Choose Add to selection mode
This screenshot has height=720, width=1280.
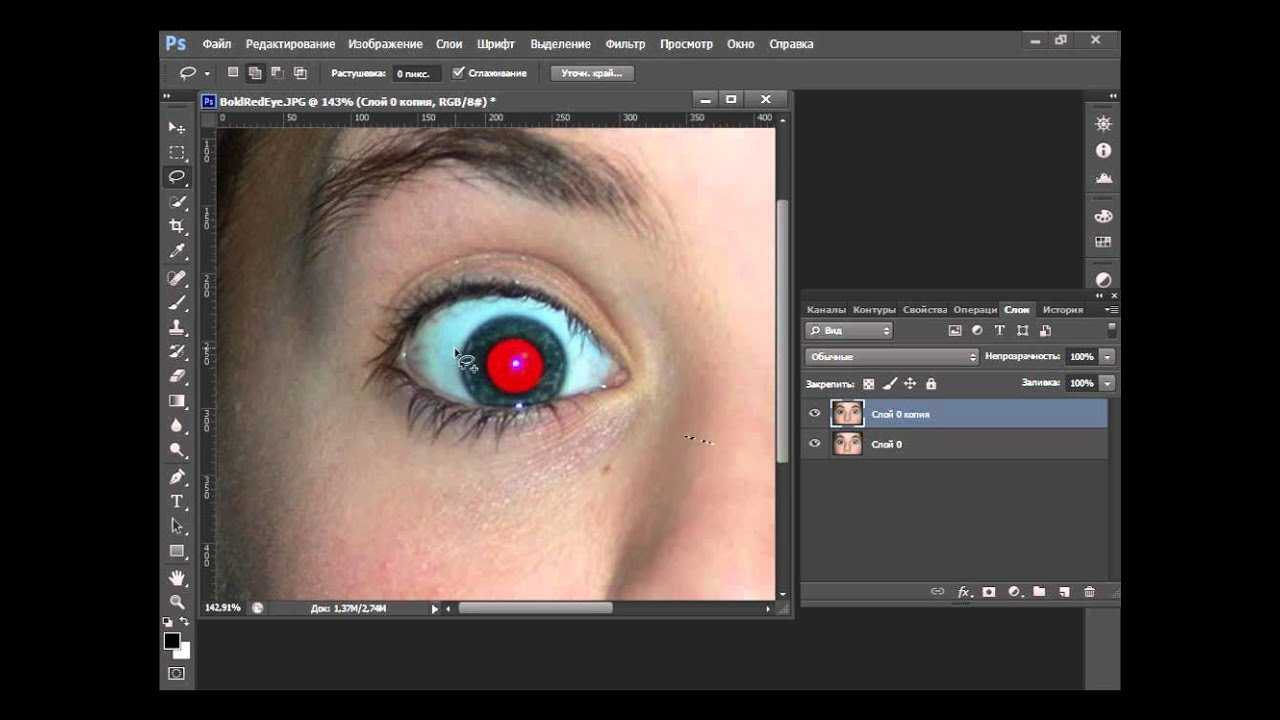pos(255,73)
